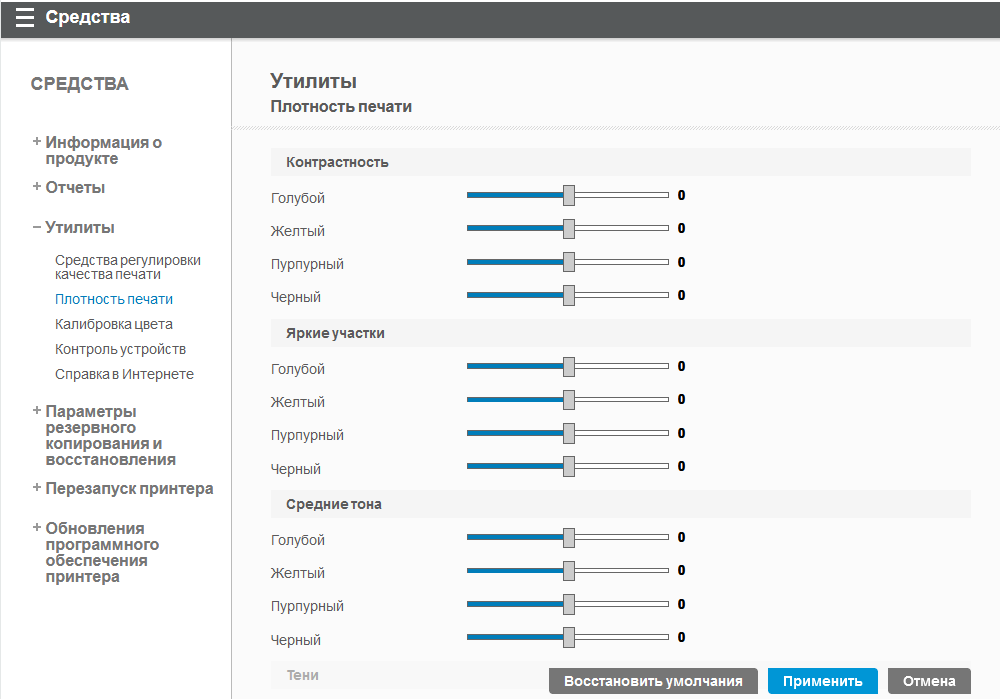Click the Средние тона Черный slider handle

coord(569,637)
